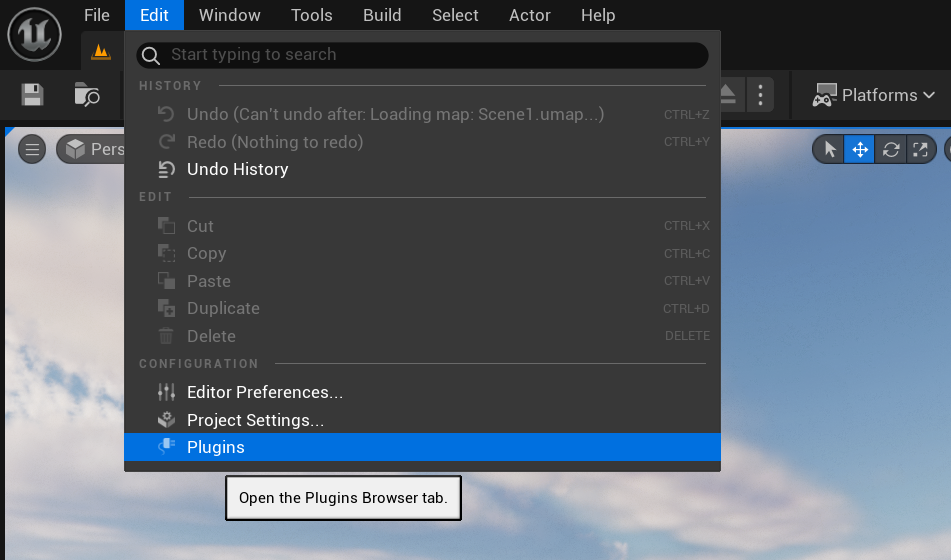Open the viewport options hamburger menu
Image resolution: width=951 pixels, height=560 pixels.
coord(32,150)
